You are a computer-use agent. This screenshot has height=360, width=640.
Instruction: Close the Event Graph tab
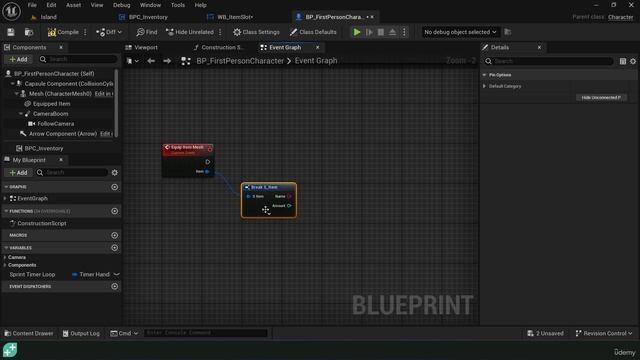click(x=318, y=47)
